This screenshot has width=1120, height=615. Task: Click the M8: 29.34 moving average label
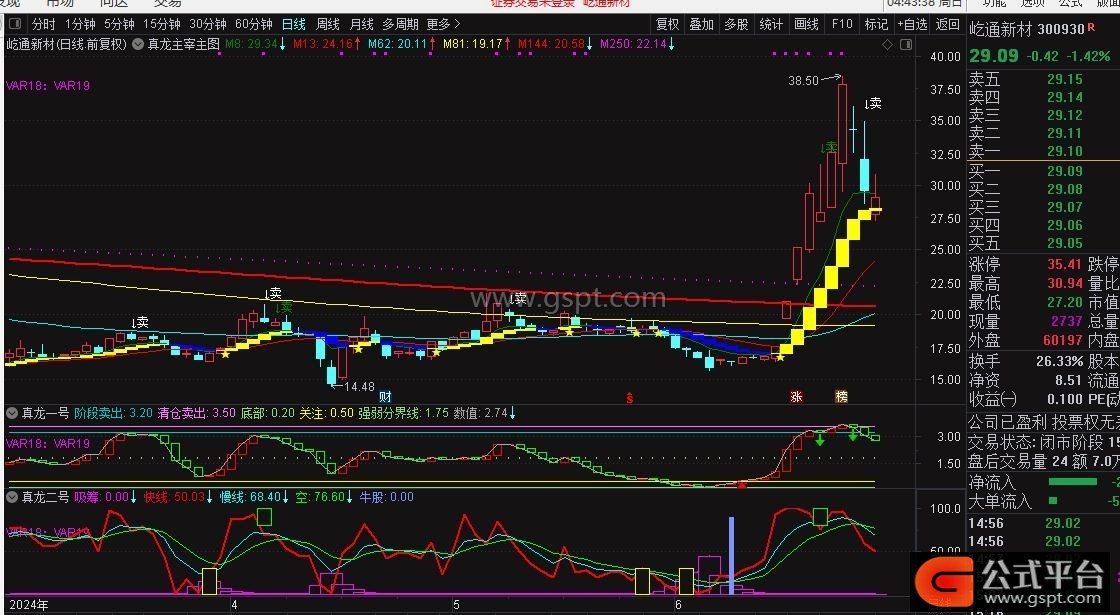[x=256, y=44]
